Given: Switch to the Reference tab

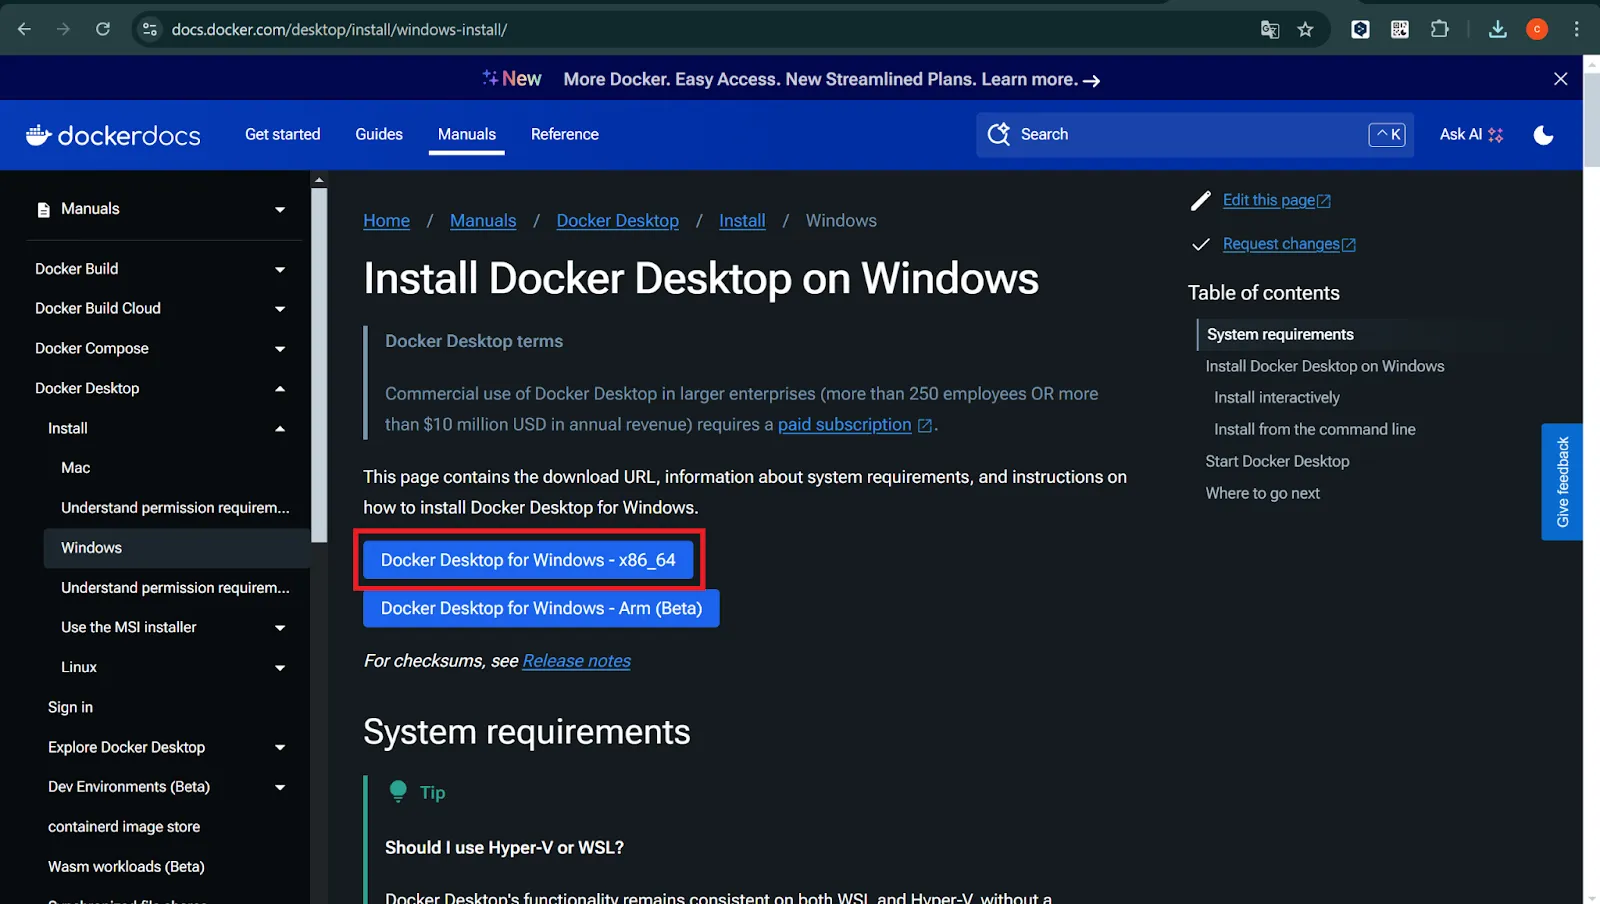Looking at the screenshot, I should tap(564, 134).
